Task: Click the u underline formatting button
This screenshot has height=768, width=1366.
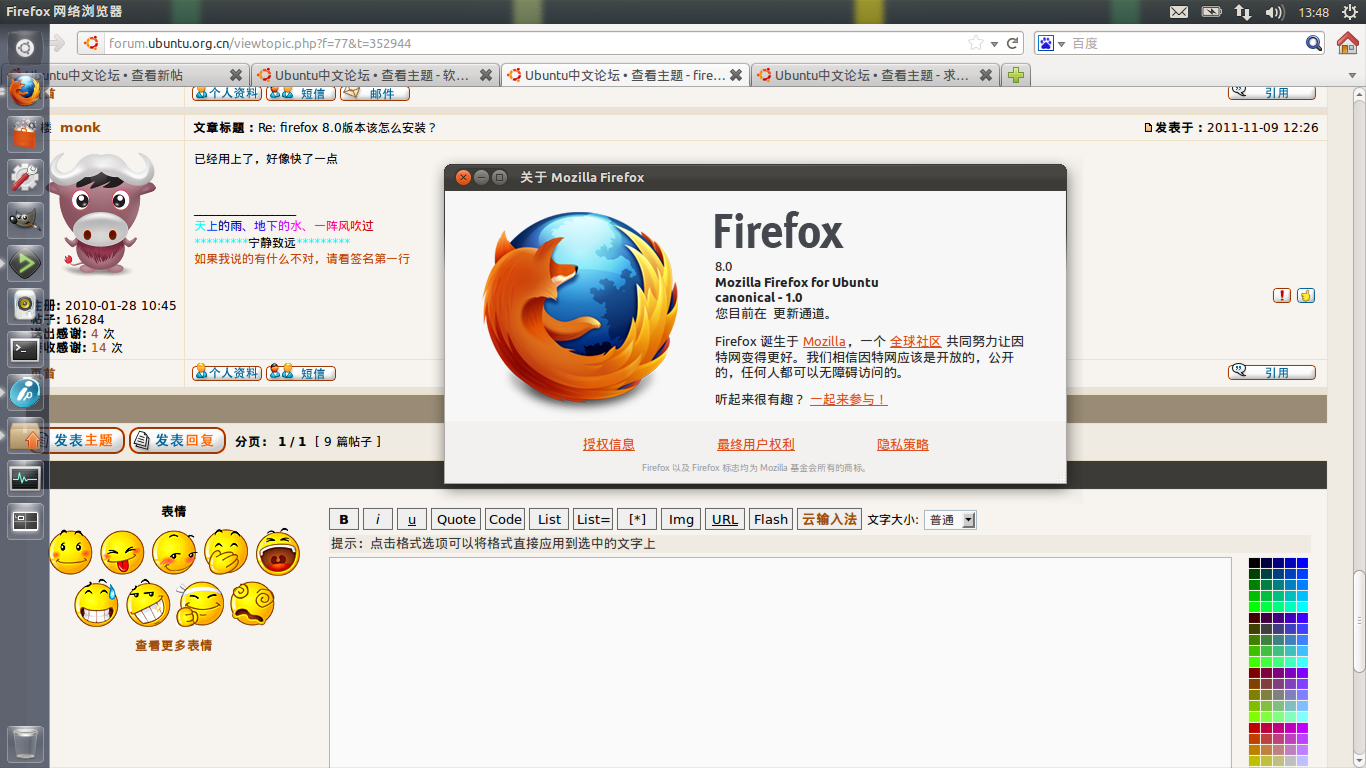Action: [x=412, y=519]
